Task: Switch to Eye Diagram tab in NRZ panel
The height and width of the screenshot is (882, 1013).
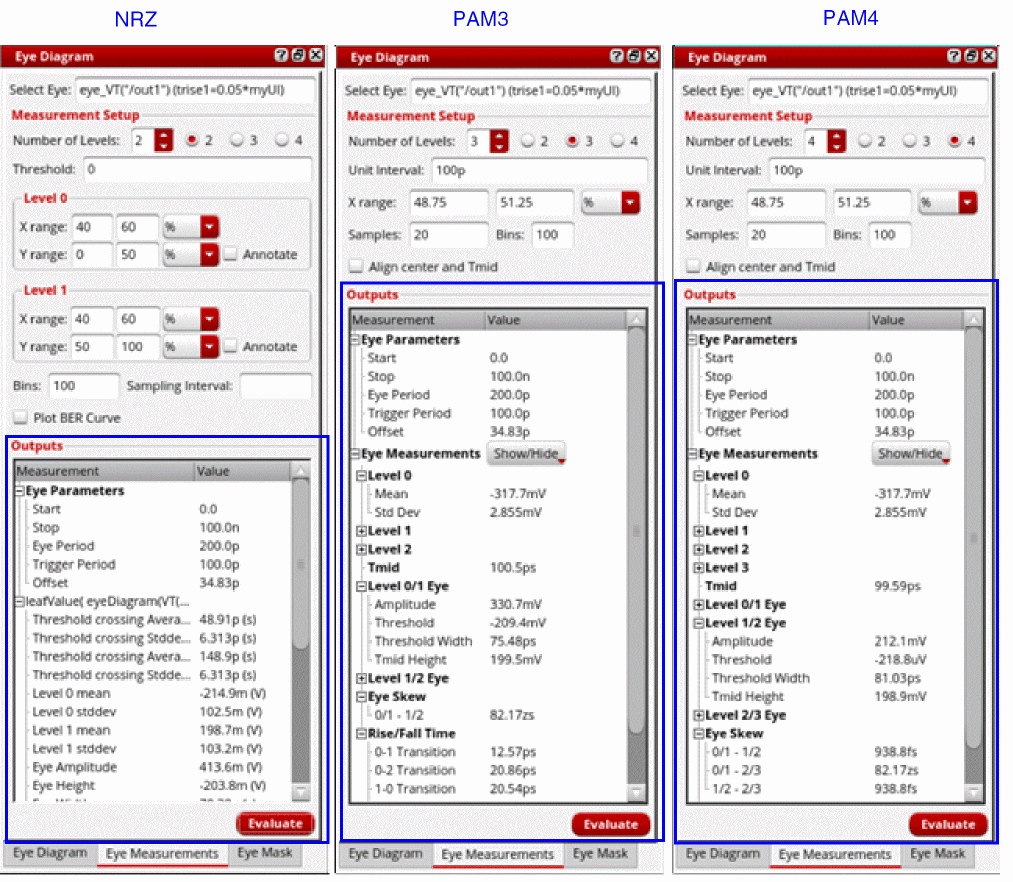Action: pos(50,853)
